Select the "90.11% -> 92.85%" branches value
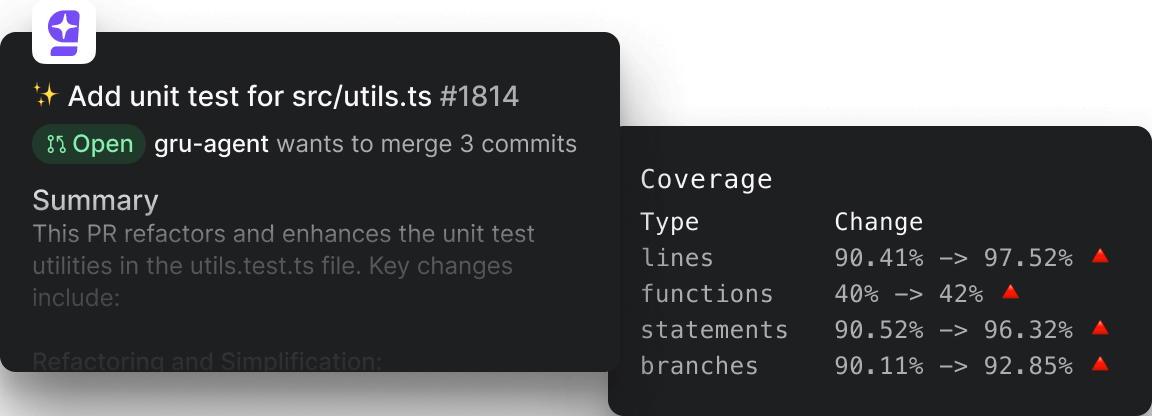 [953, 365]
